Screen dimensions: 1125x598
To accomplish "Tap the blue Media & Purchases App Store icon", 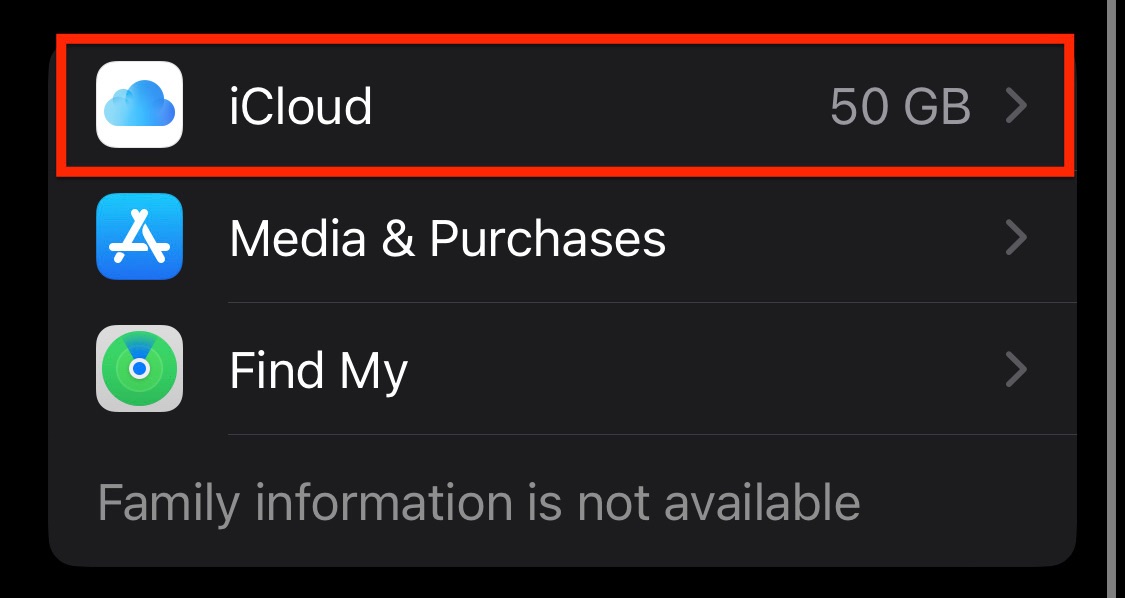I will [x=140, y=237].
